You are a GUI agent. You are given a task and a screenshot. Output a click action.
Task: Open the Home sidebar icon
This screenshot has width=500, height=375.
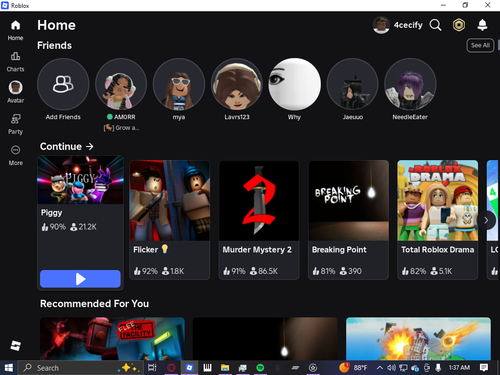click(x=15, y=25)
